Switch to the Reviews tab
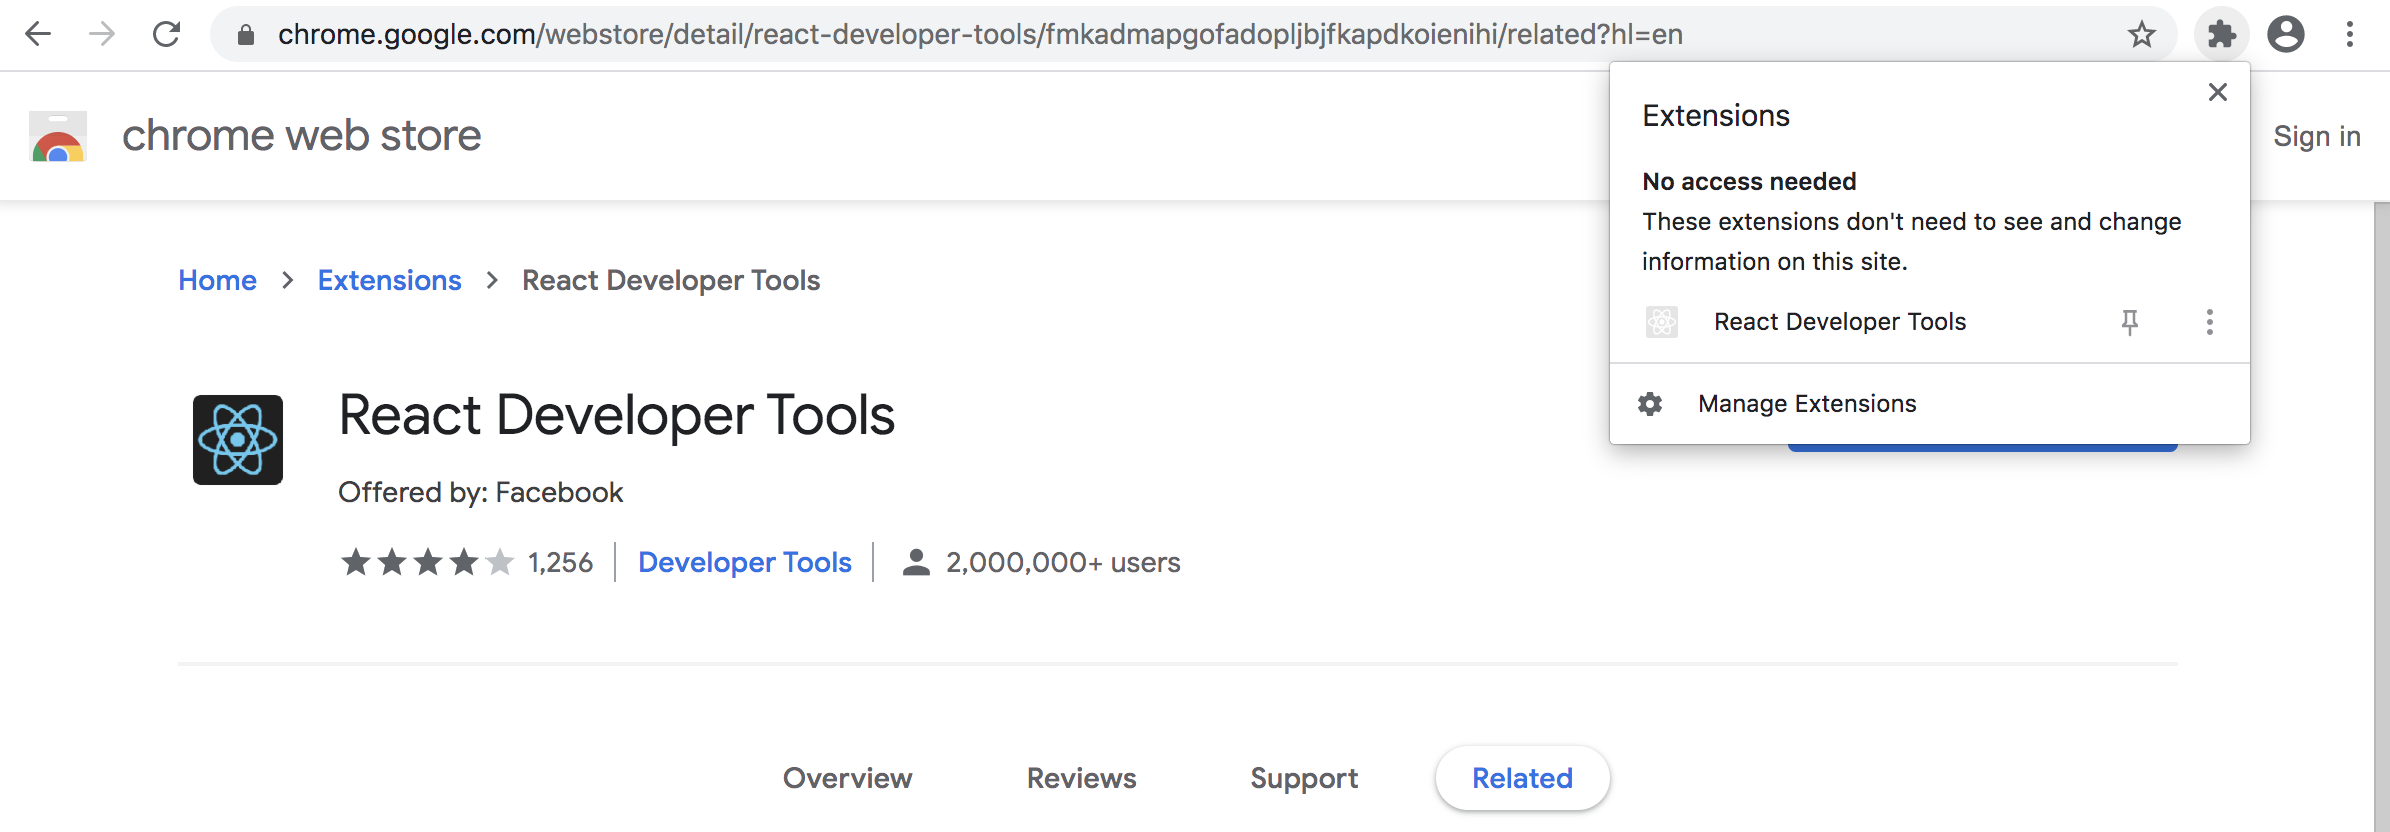 pos(1081,778)
